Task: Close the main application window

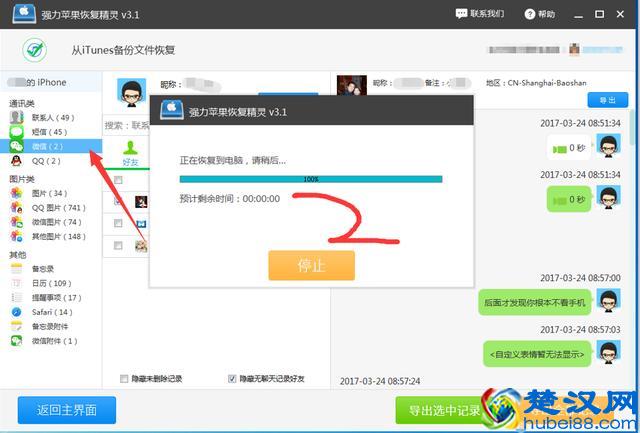Action: click(x=620, y=14)
